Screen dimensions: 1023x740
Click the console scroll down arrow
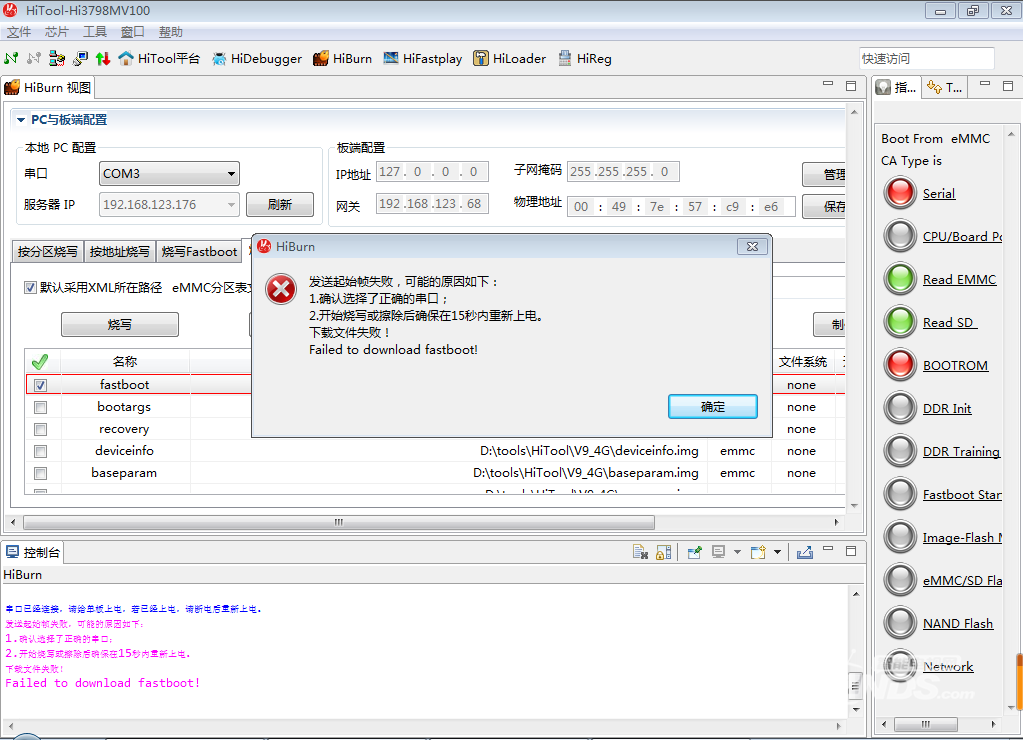(856, 709)
